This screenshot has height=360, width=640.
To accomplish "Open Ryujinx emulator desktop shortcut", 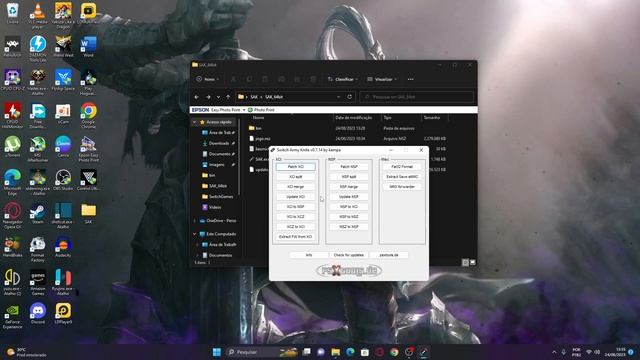I will point(63,282).
